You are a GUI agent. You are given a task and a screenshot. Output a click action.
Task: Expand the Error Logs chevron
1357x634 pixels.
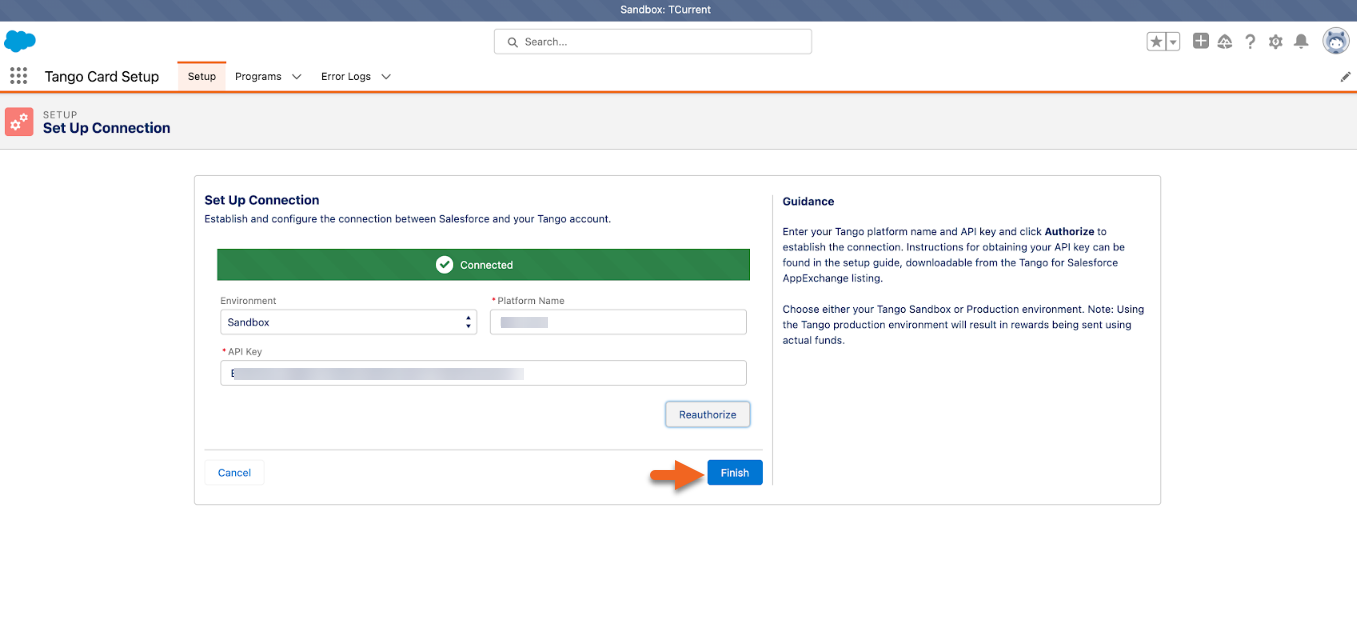coord(386,76)
